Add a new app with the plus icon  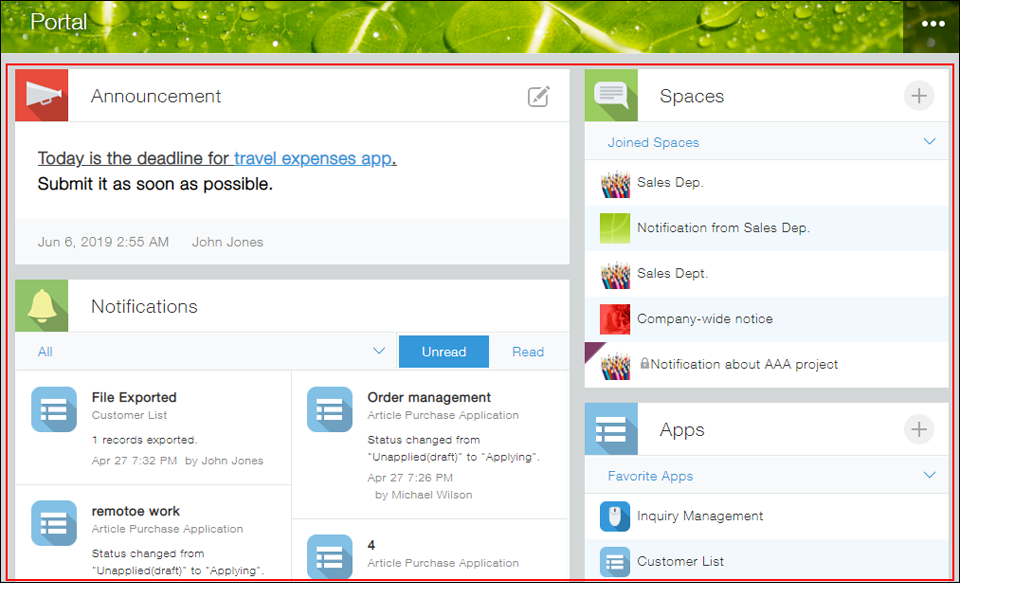[918, 429]
